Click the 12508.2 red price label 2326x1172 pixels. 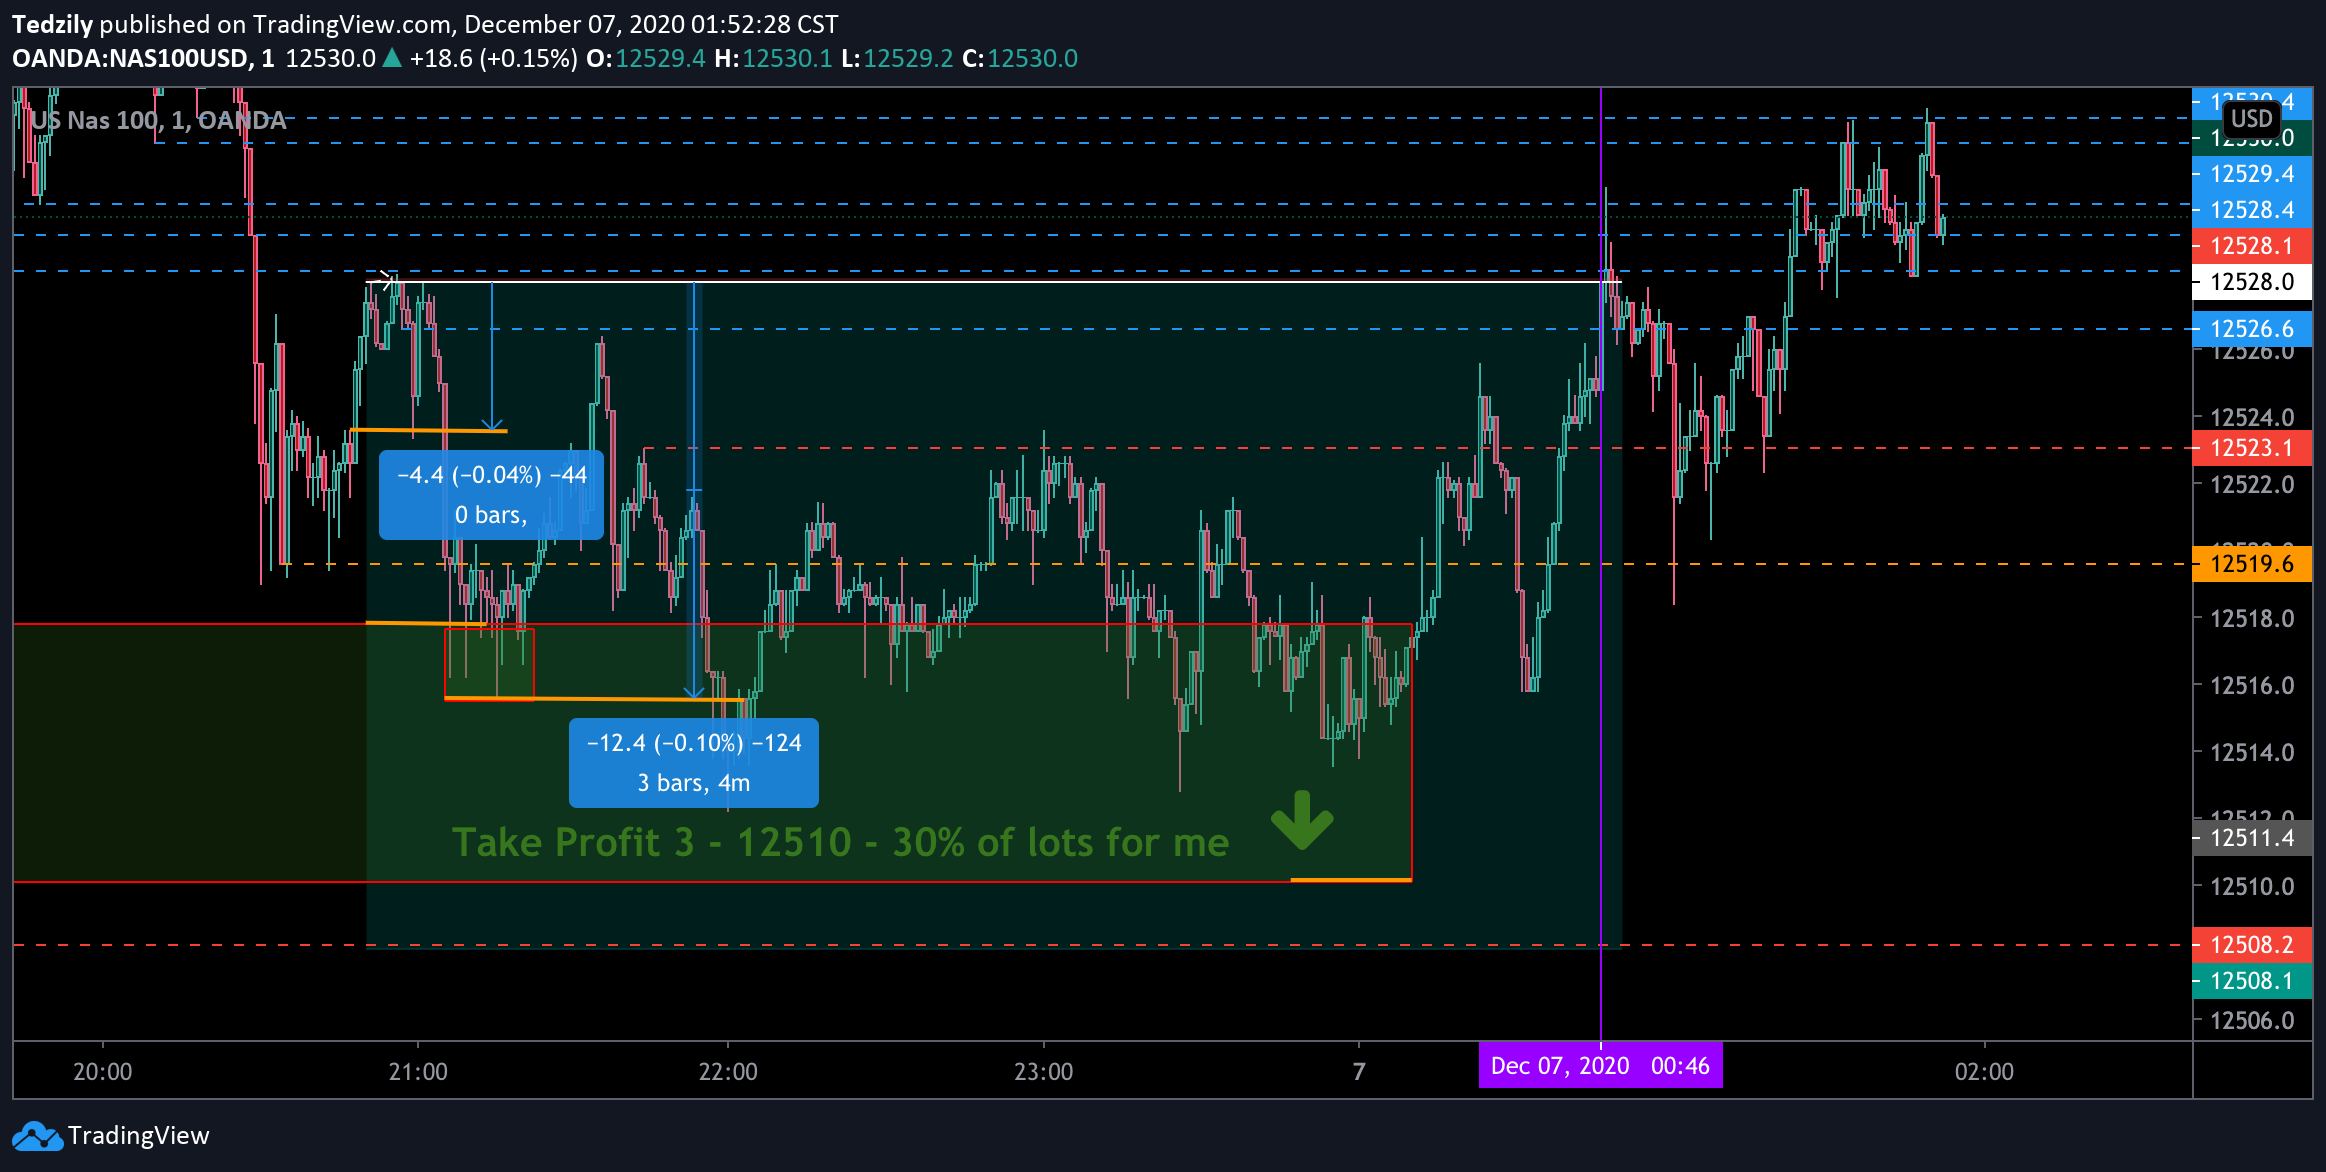[x=2252, y=945]
